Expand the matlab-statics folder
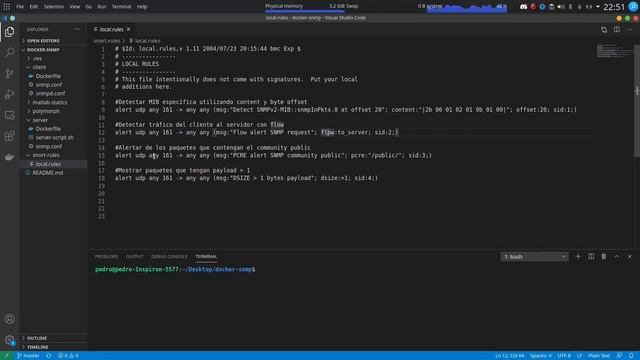 coord(53,102)
